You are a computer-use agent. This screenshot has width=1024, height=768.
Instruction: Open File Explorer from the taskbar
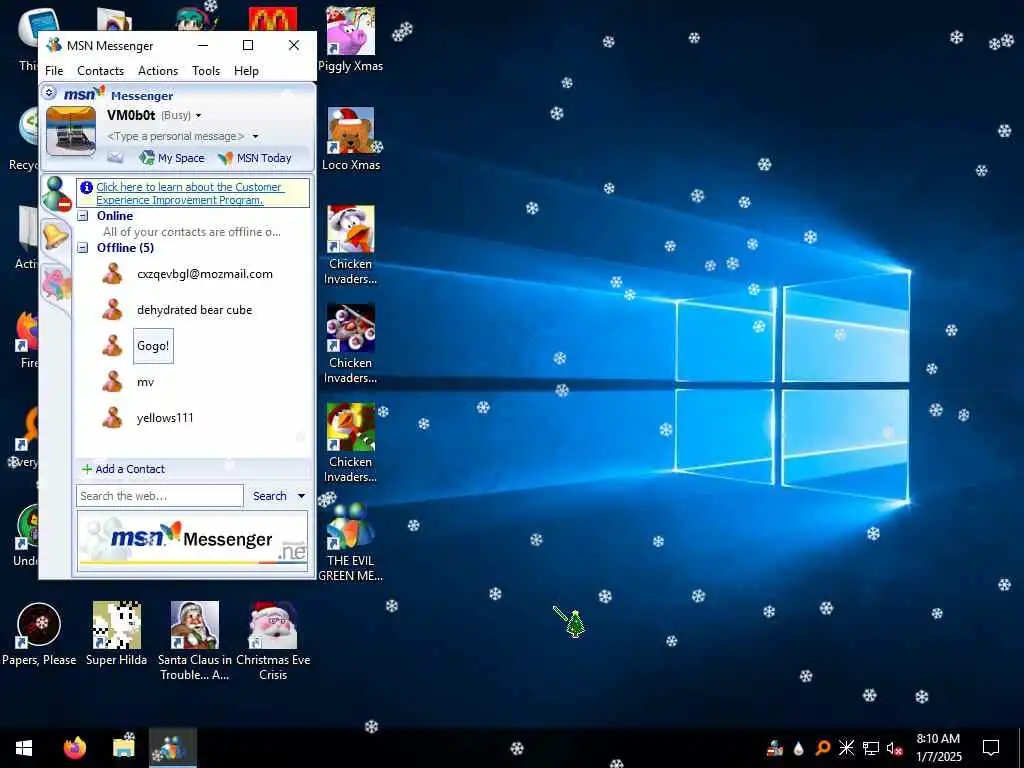coord(123,748)
